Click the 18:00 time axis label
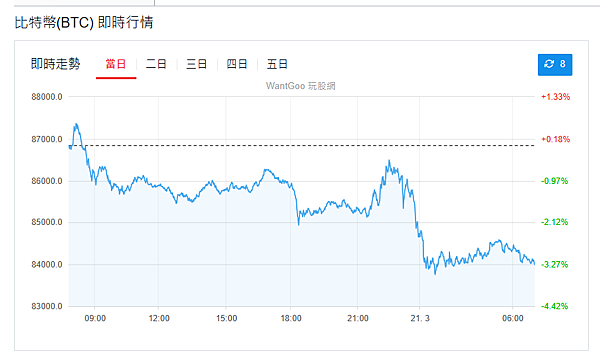The width and height of the screenshot is (600, 363). (x=291, y=318)
